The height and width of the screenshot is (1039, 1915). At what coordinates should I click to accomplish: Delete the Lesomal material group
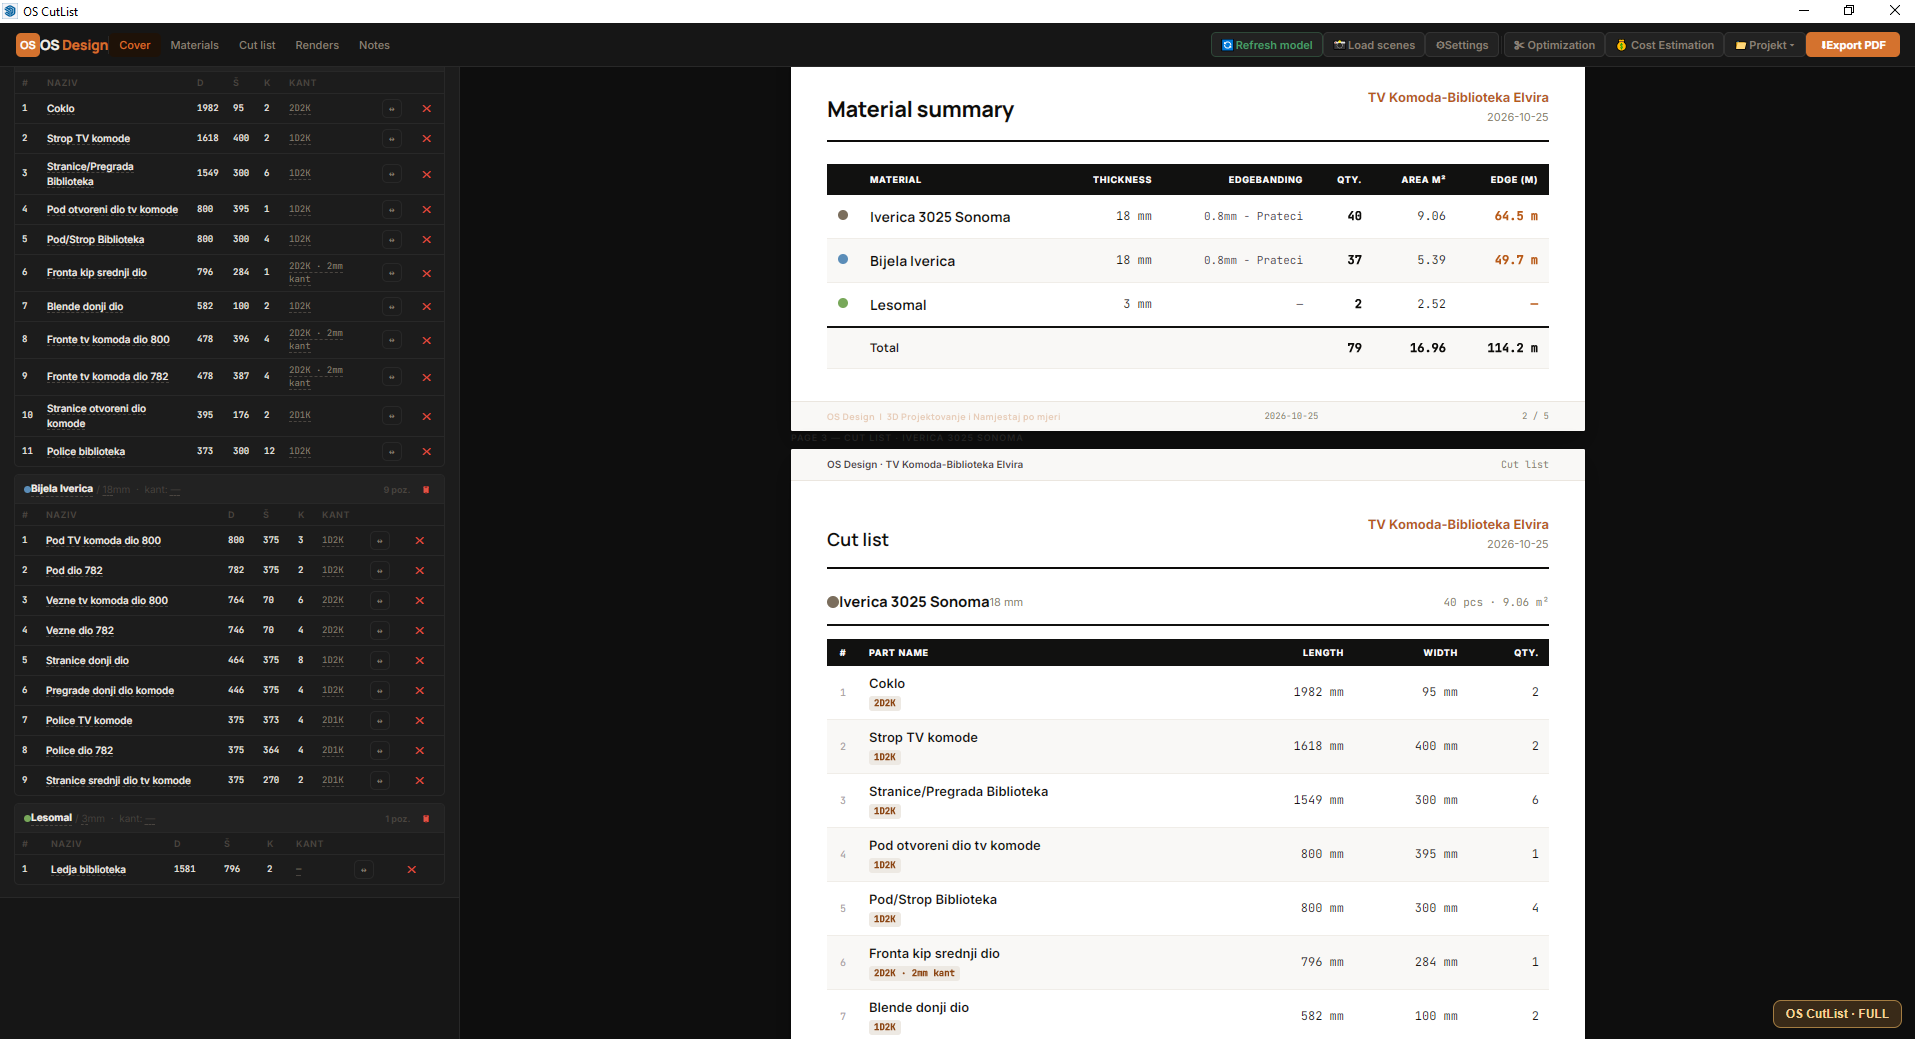[426, 819]
